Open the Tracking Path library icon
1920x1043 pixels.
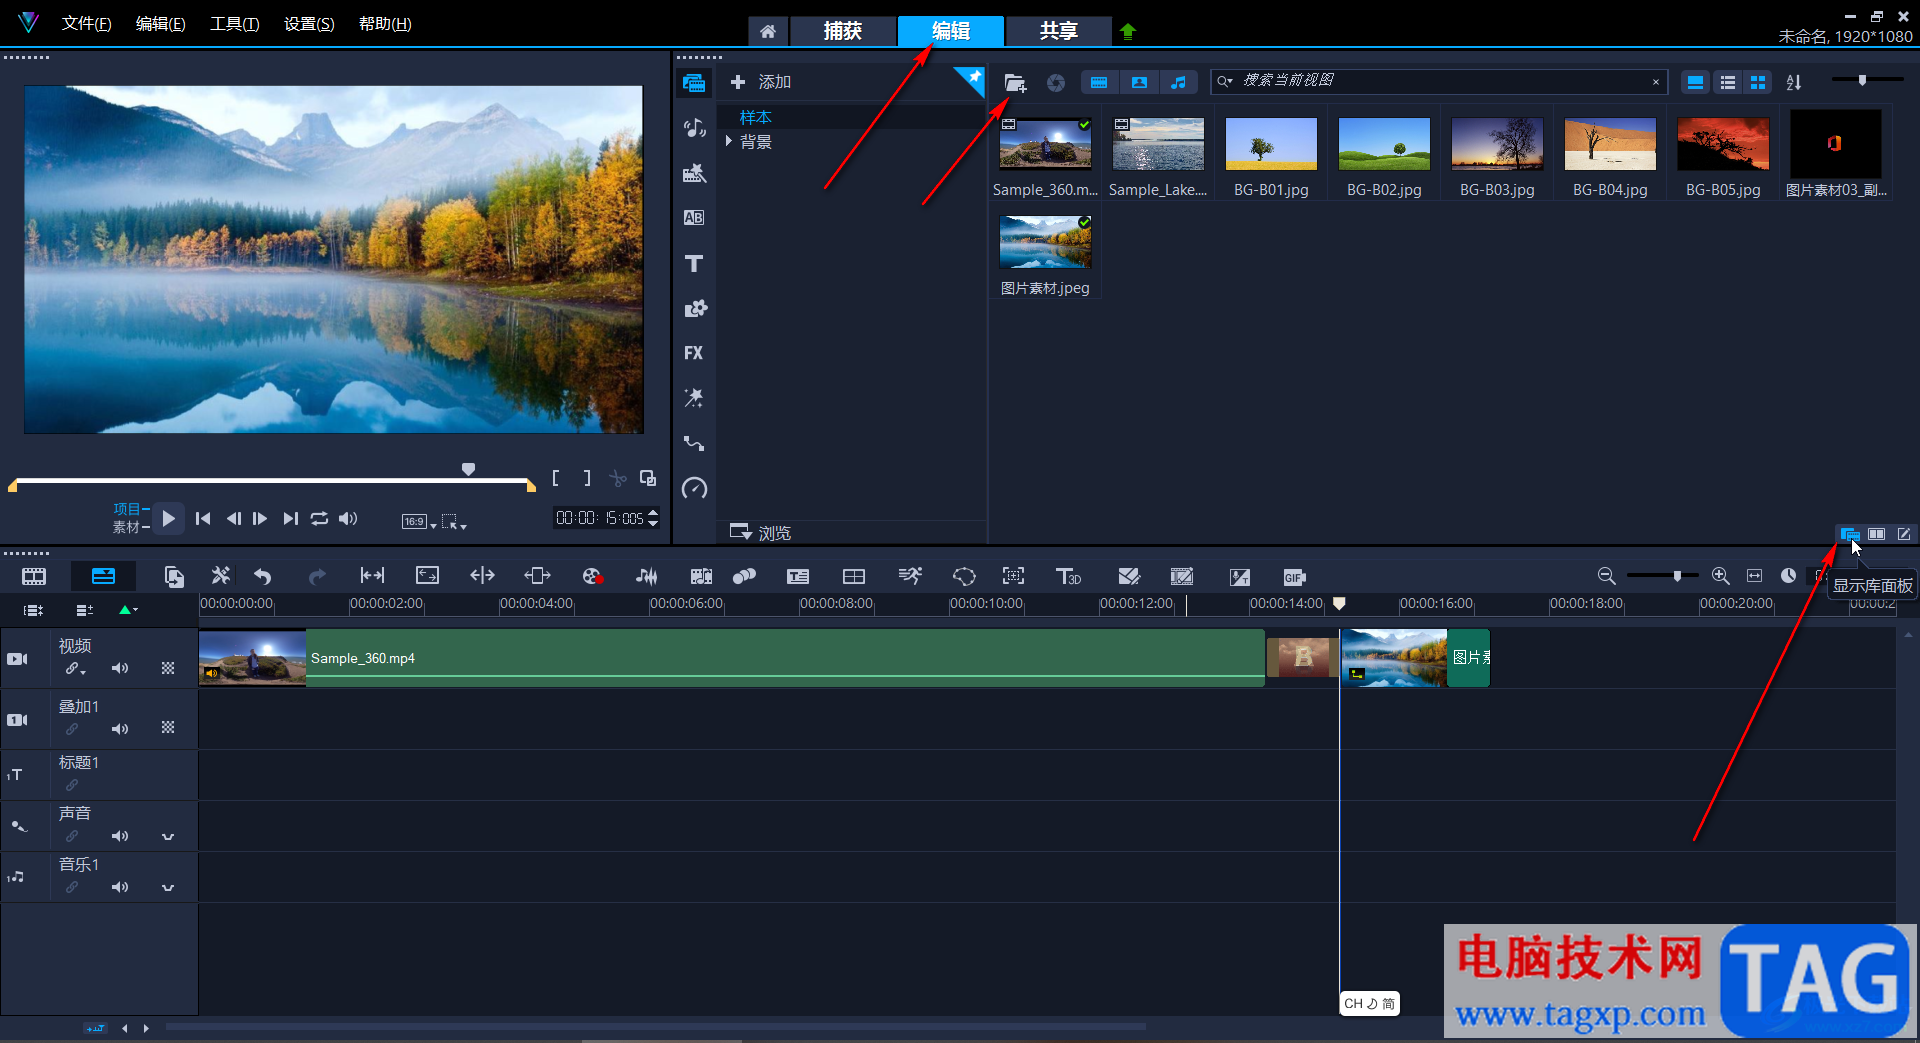click(694, 443)
